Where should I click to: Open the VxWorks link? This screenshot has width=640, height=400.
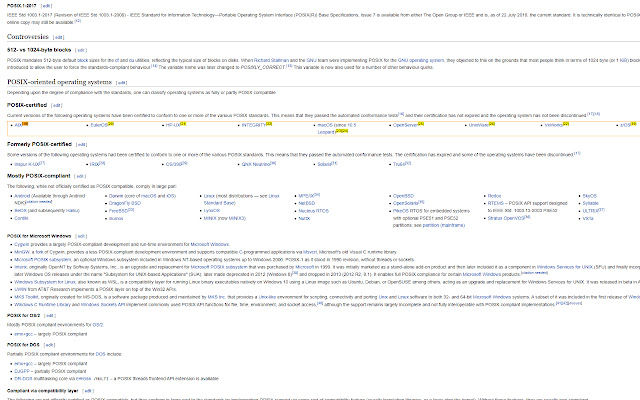click(553, 125)
